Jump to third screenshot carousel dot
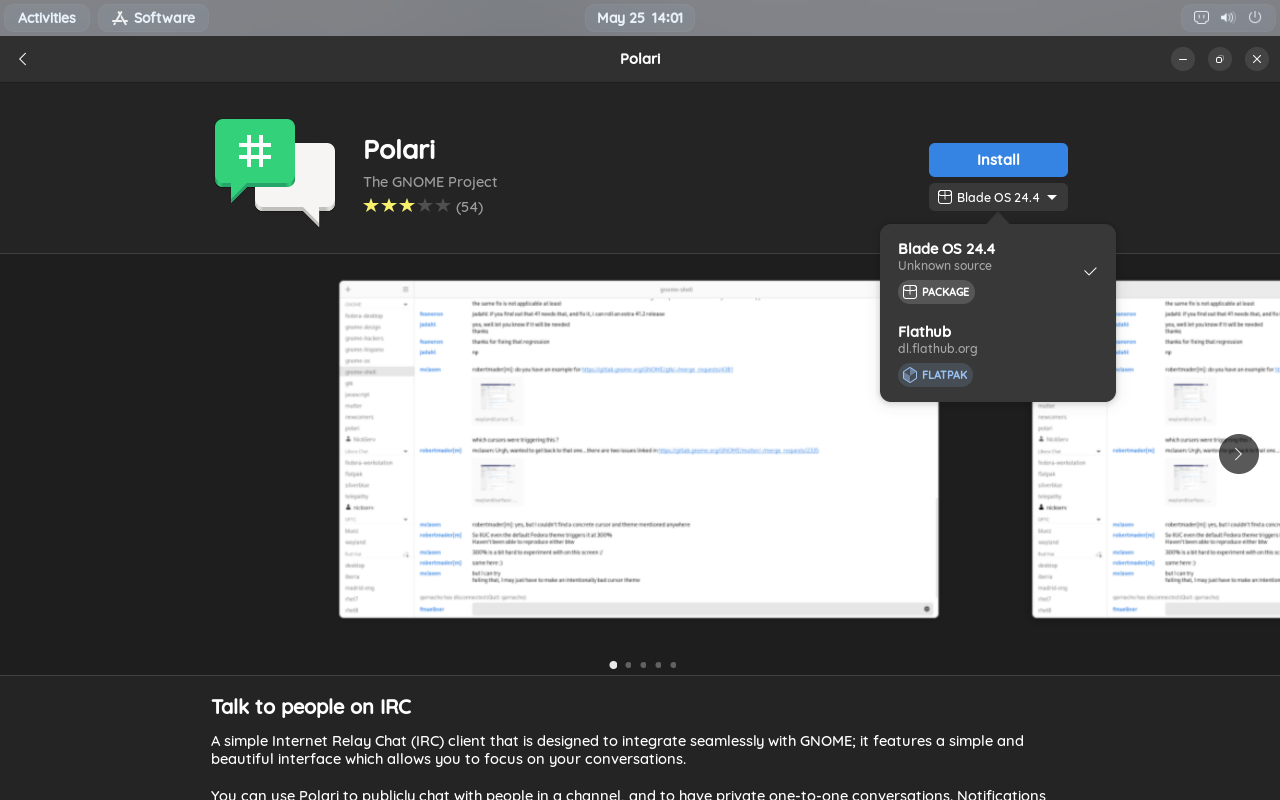The height and width of the screenshot is (800, 1280). (643, 665)
